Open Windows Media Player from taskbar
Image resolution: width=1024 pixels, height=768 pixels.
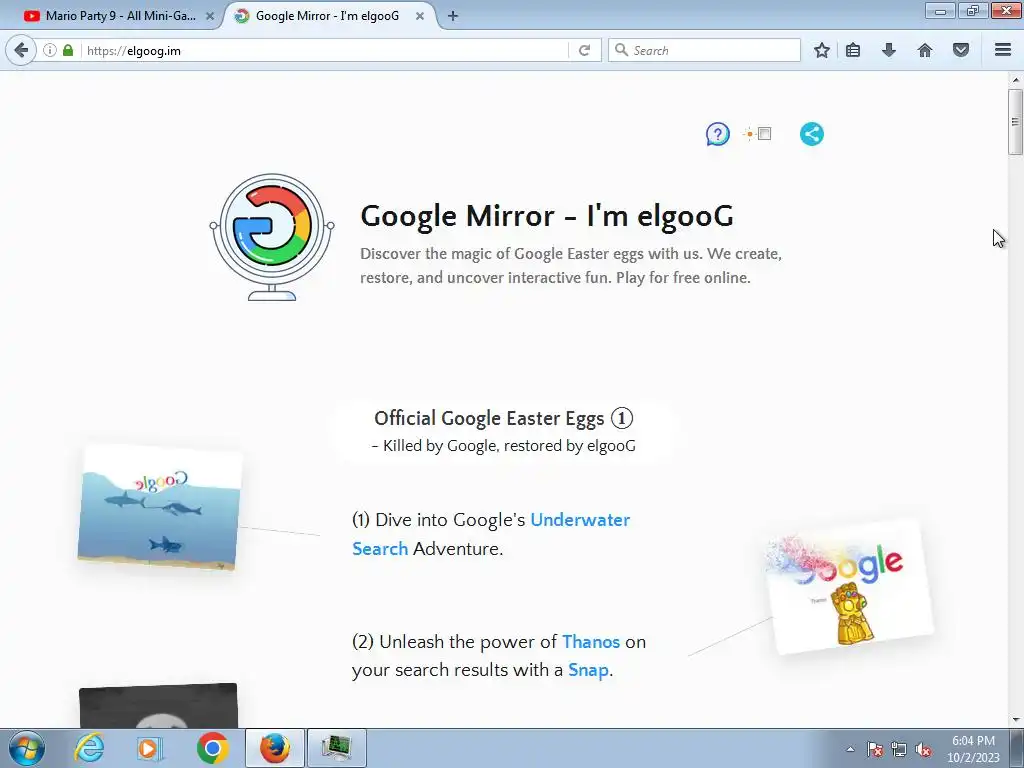pyautogui.click(x=149, y=748)
